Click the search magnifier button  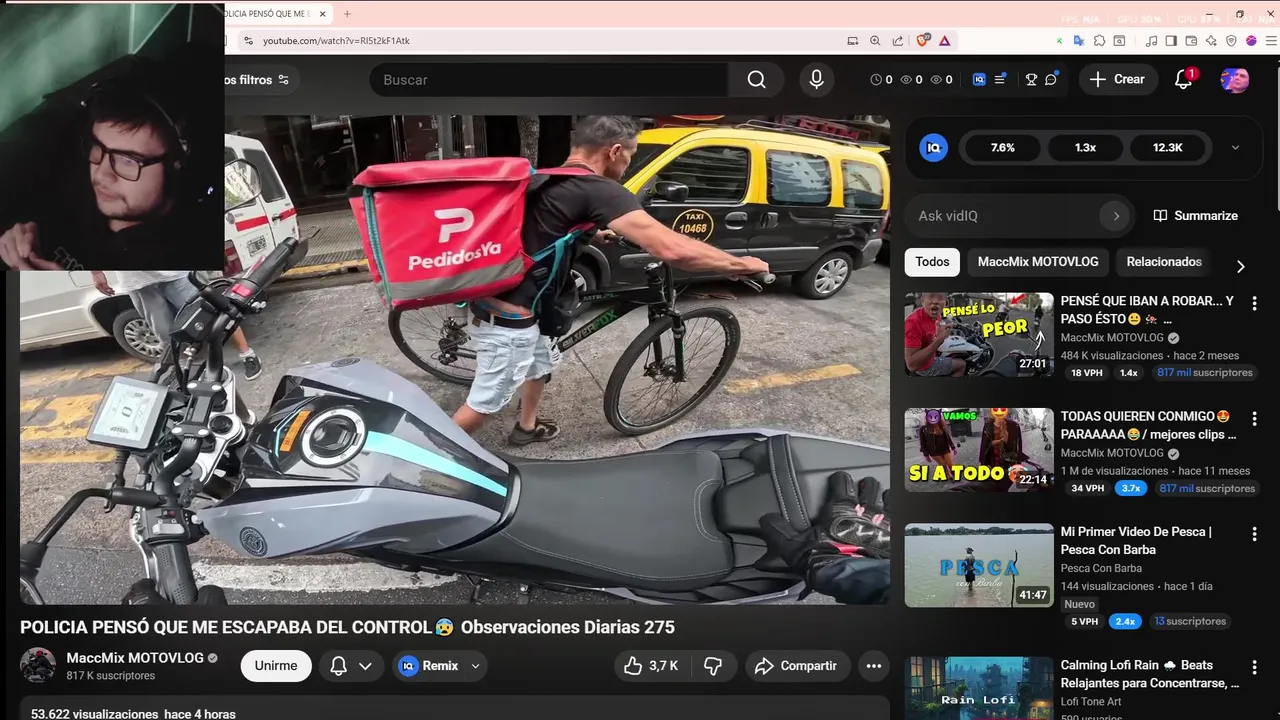757,80
